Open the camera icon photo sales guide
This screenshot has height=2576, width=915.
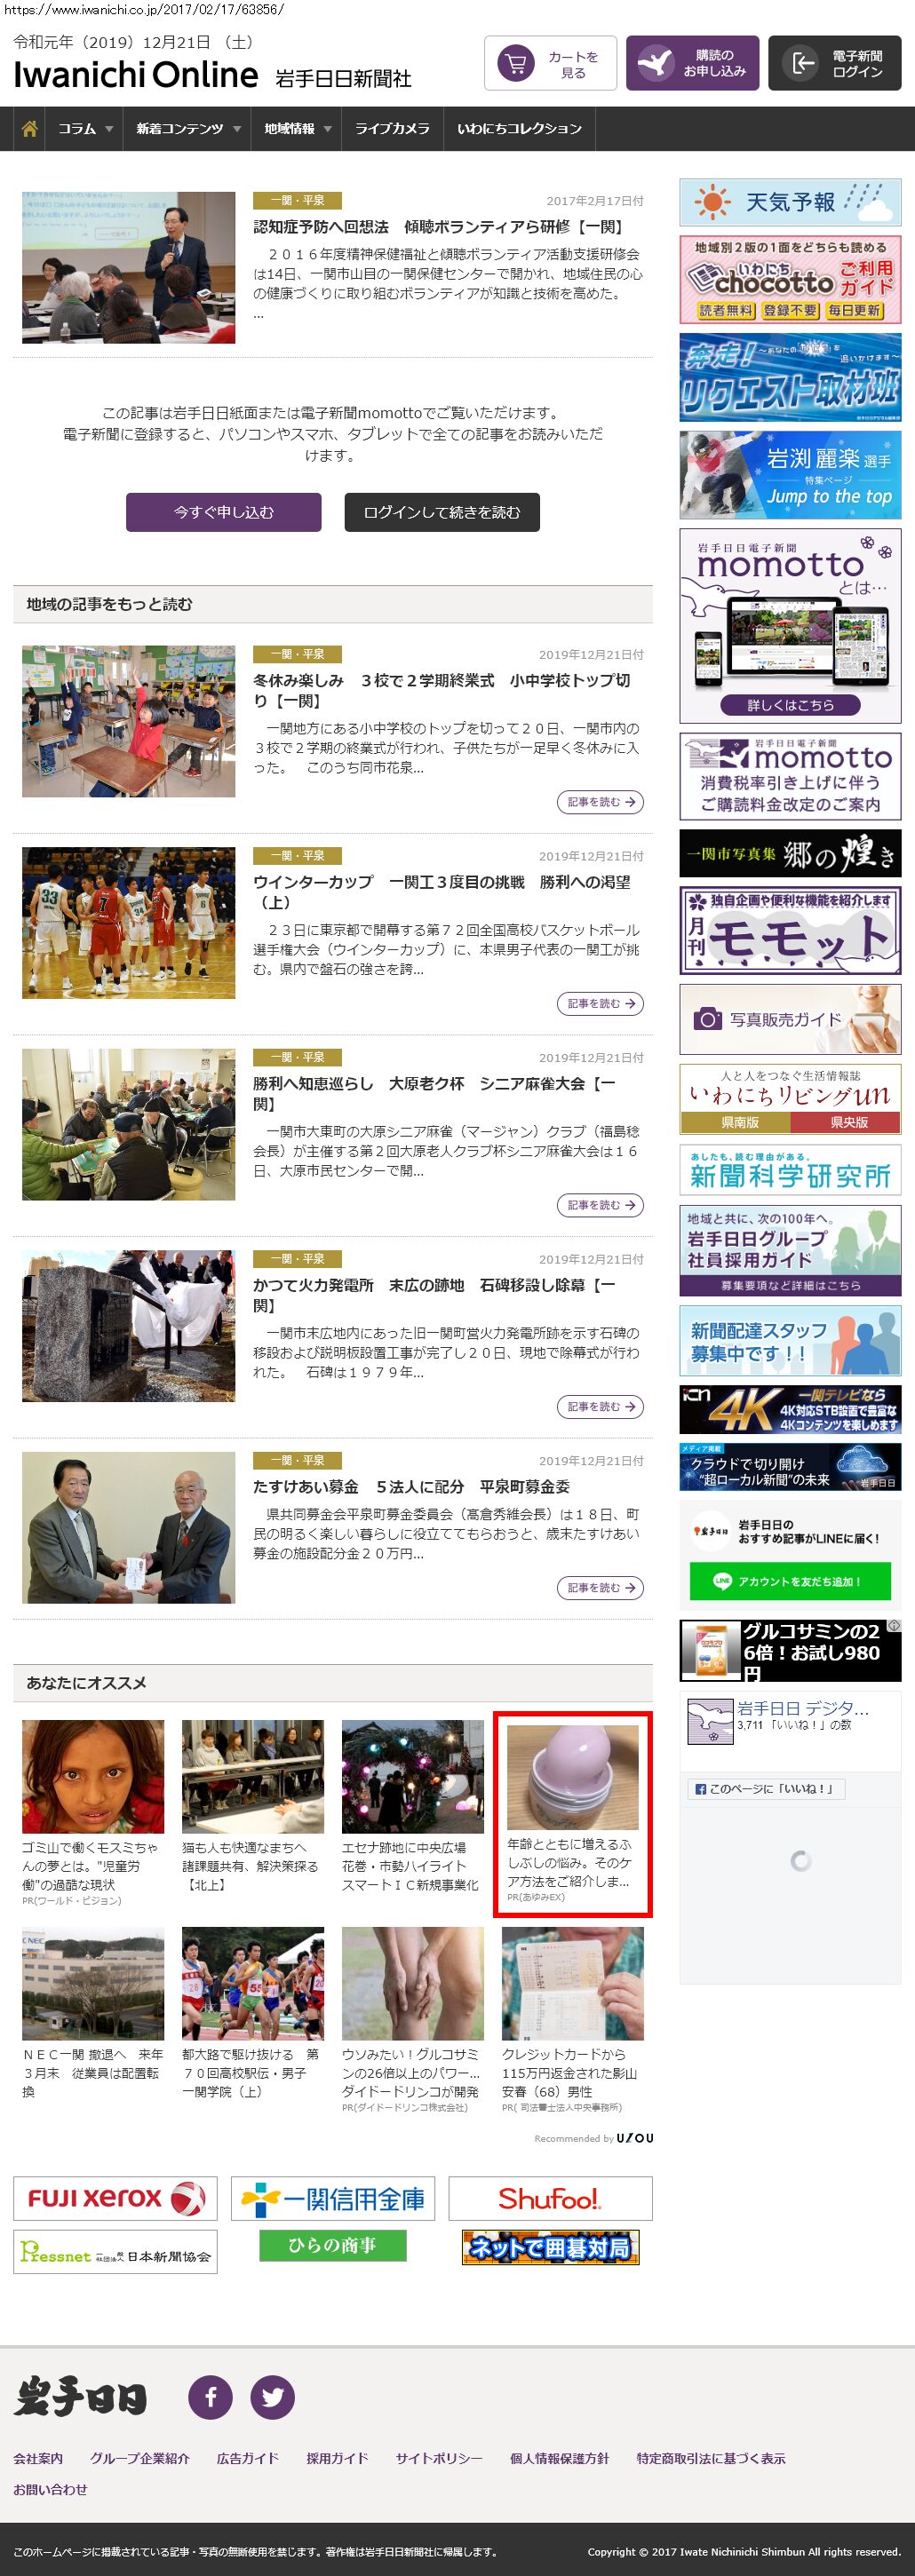point(789,1019)
